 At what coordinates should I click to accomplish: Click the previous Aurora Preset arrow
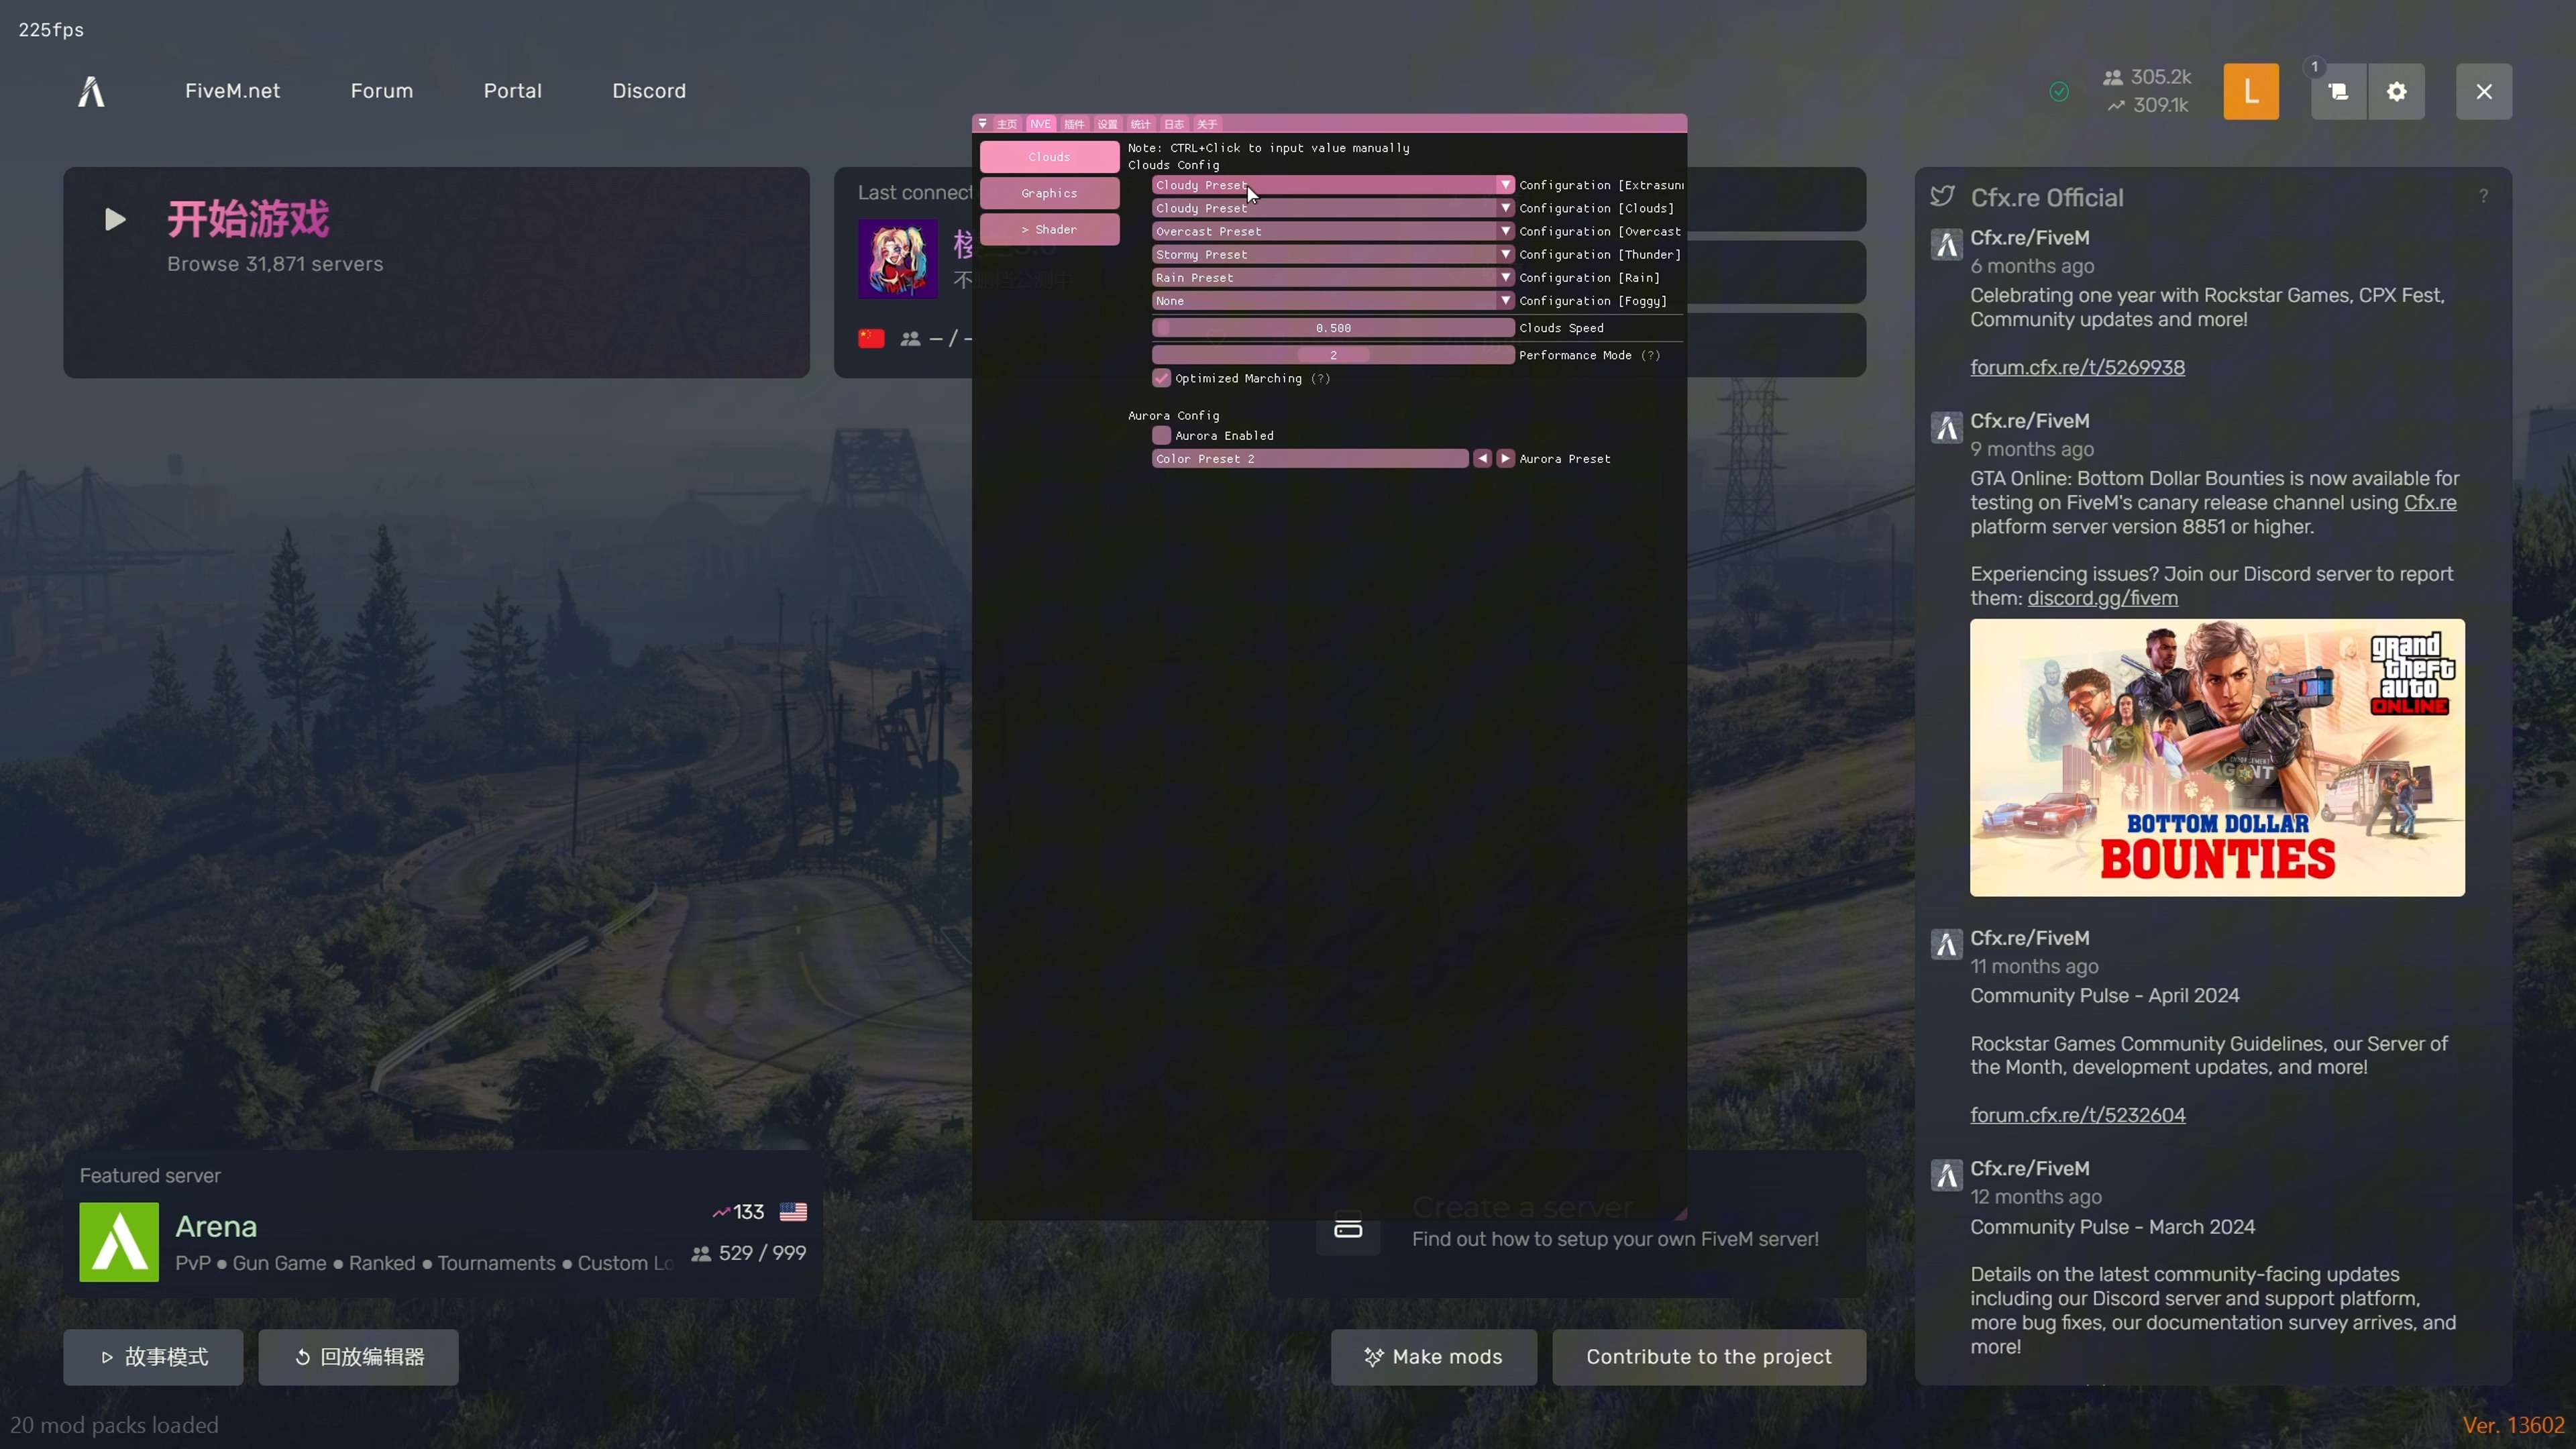pyautogui.click(x=1482, y=458)
